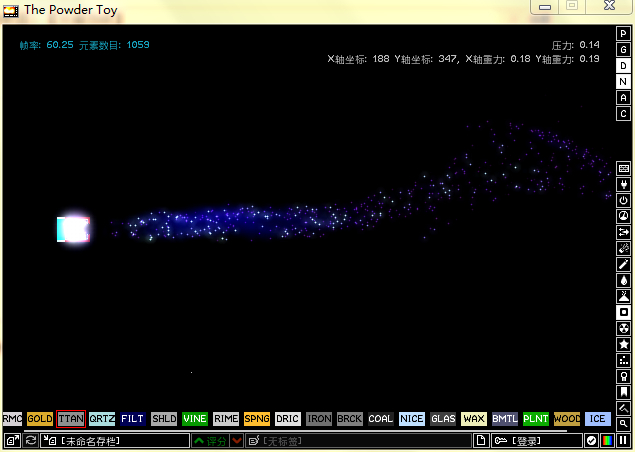Image resolution: width=635 pixels, height=452 pixels.
Task: Select the VINE element
Action: pyautogui.click(x=195, y=419)
